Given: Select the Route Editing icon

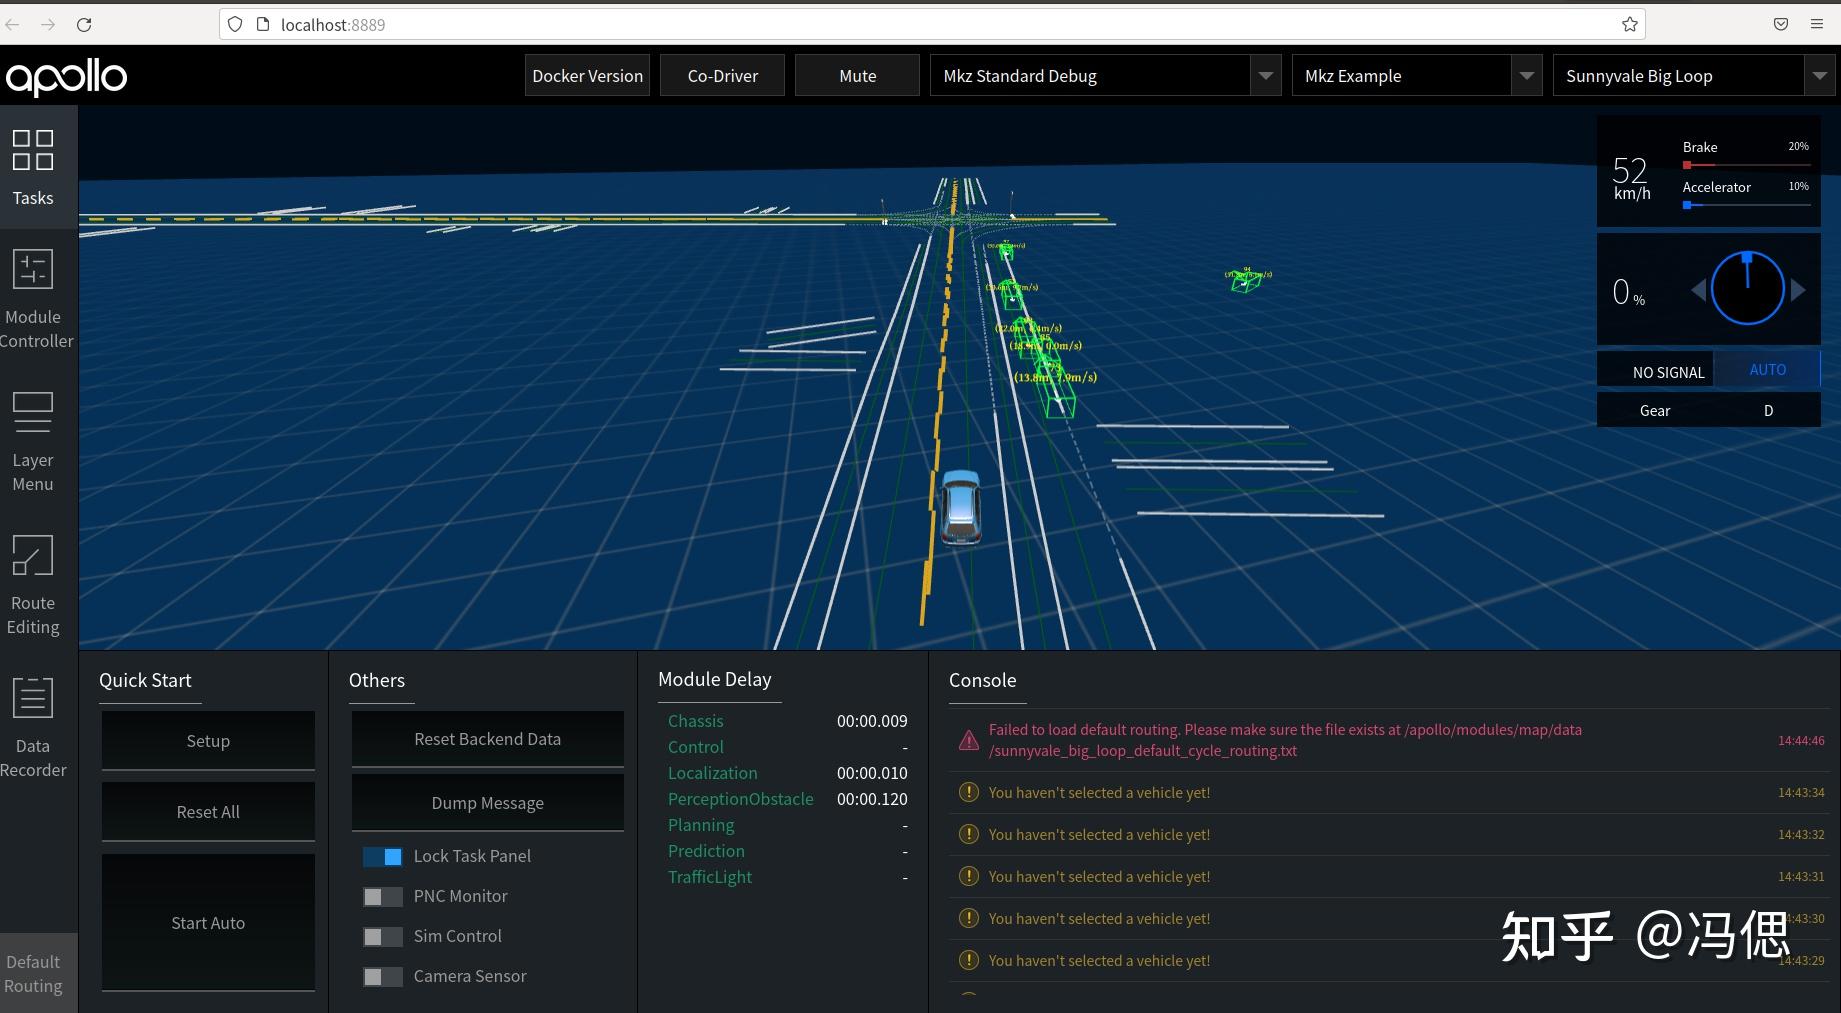Looking at the screenshot, I should pyautogui.click(x=33, y=557).
